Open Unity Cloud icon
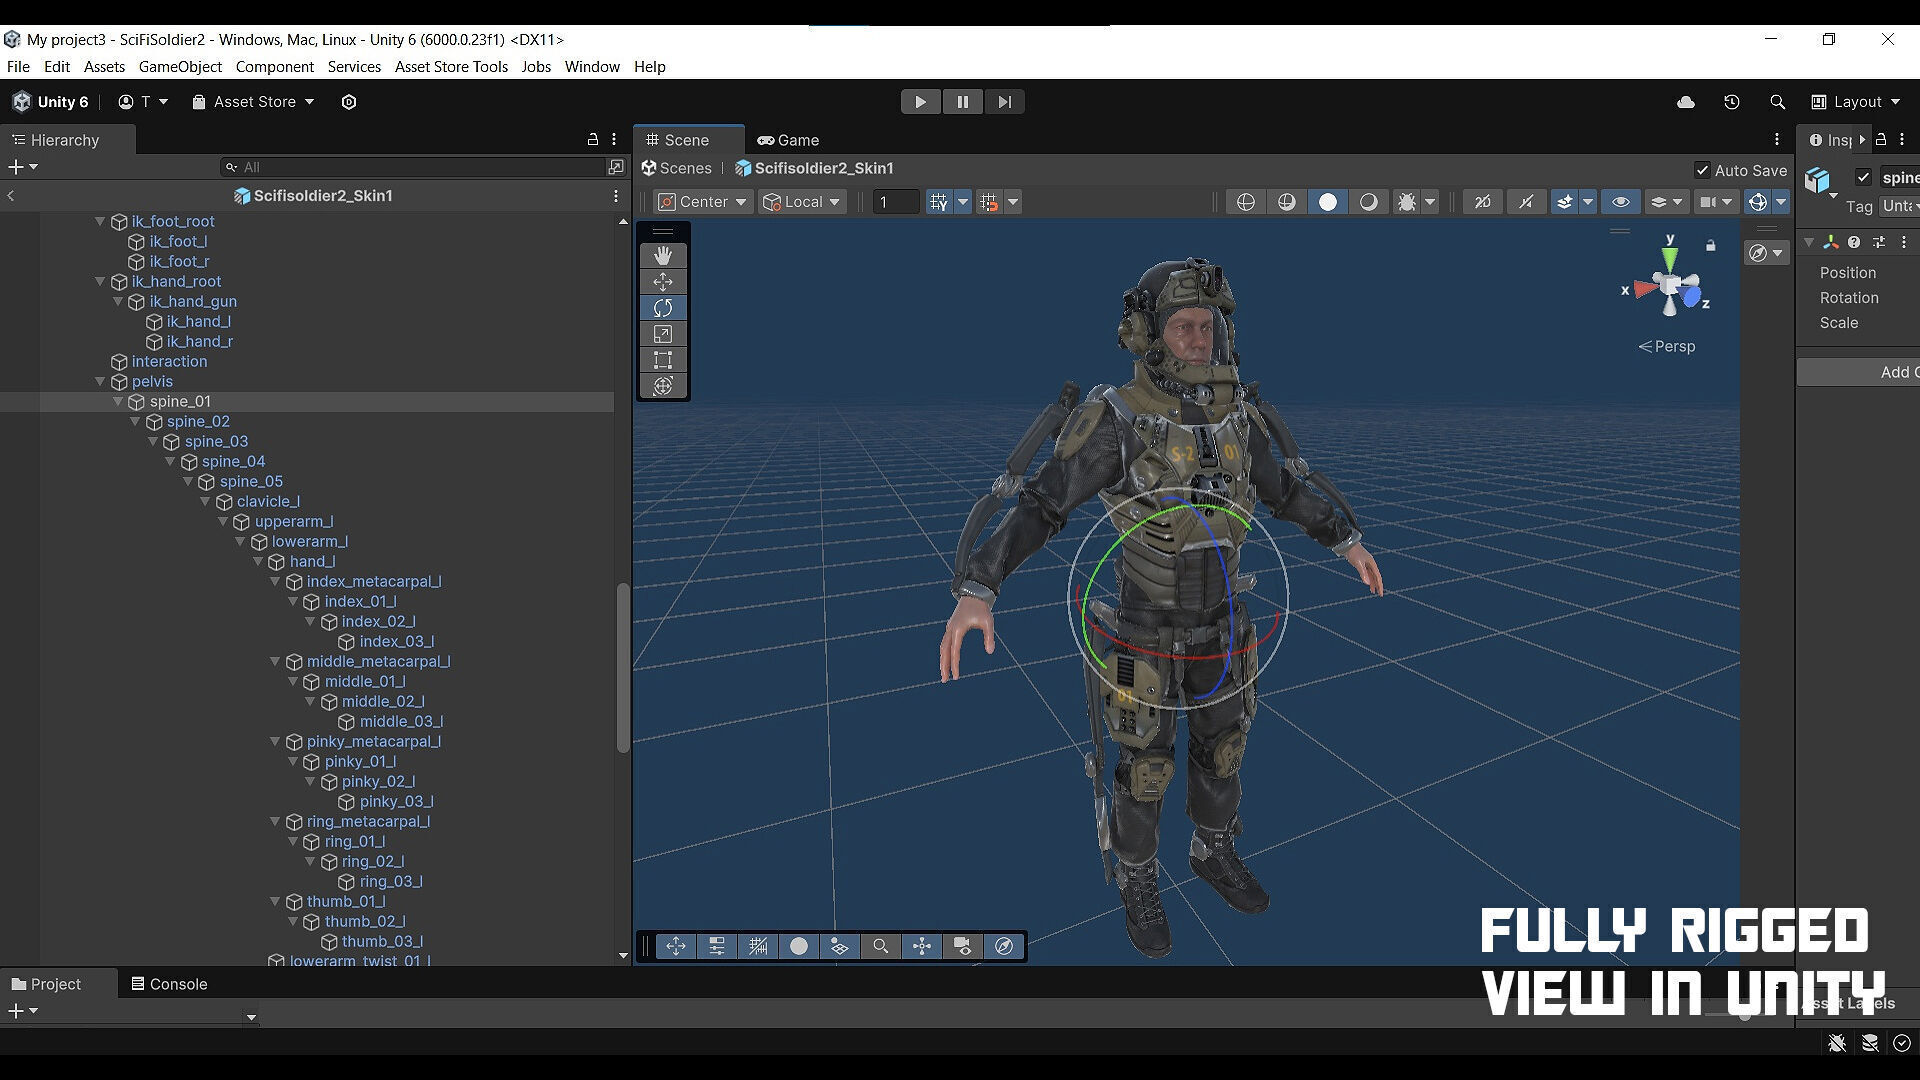 coord(1686,102)
